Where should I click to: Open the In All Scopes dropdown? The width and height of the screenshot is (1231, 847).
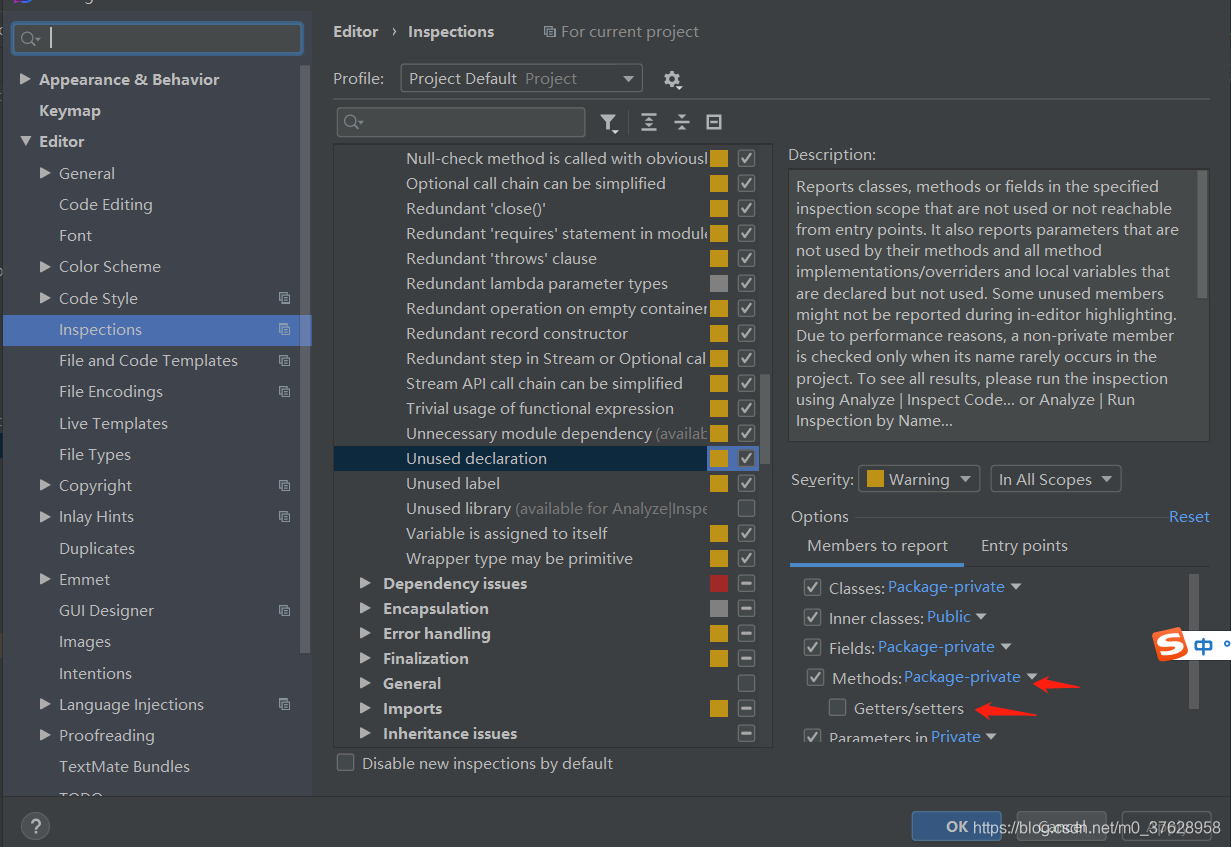pos(1055,479)
